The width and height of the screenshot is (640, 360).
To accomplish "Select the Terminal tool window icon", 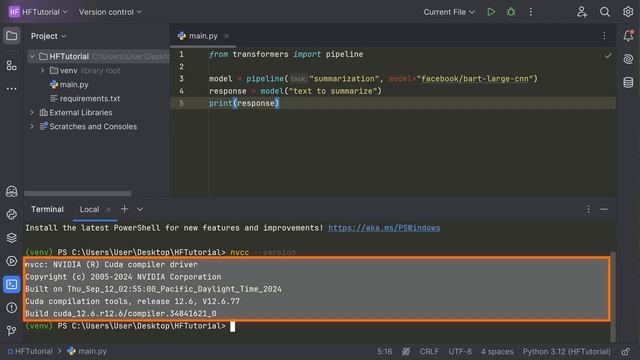I will click(11, 284).
